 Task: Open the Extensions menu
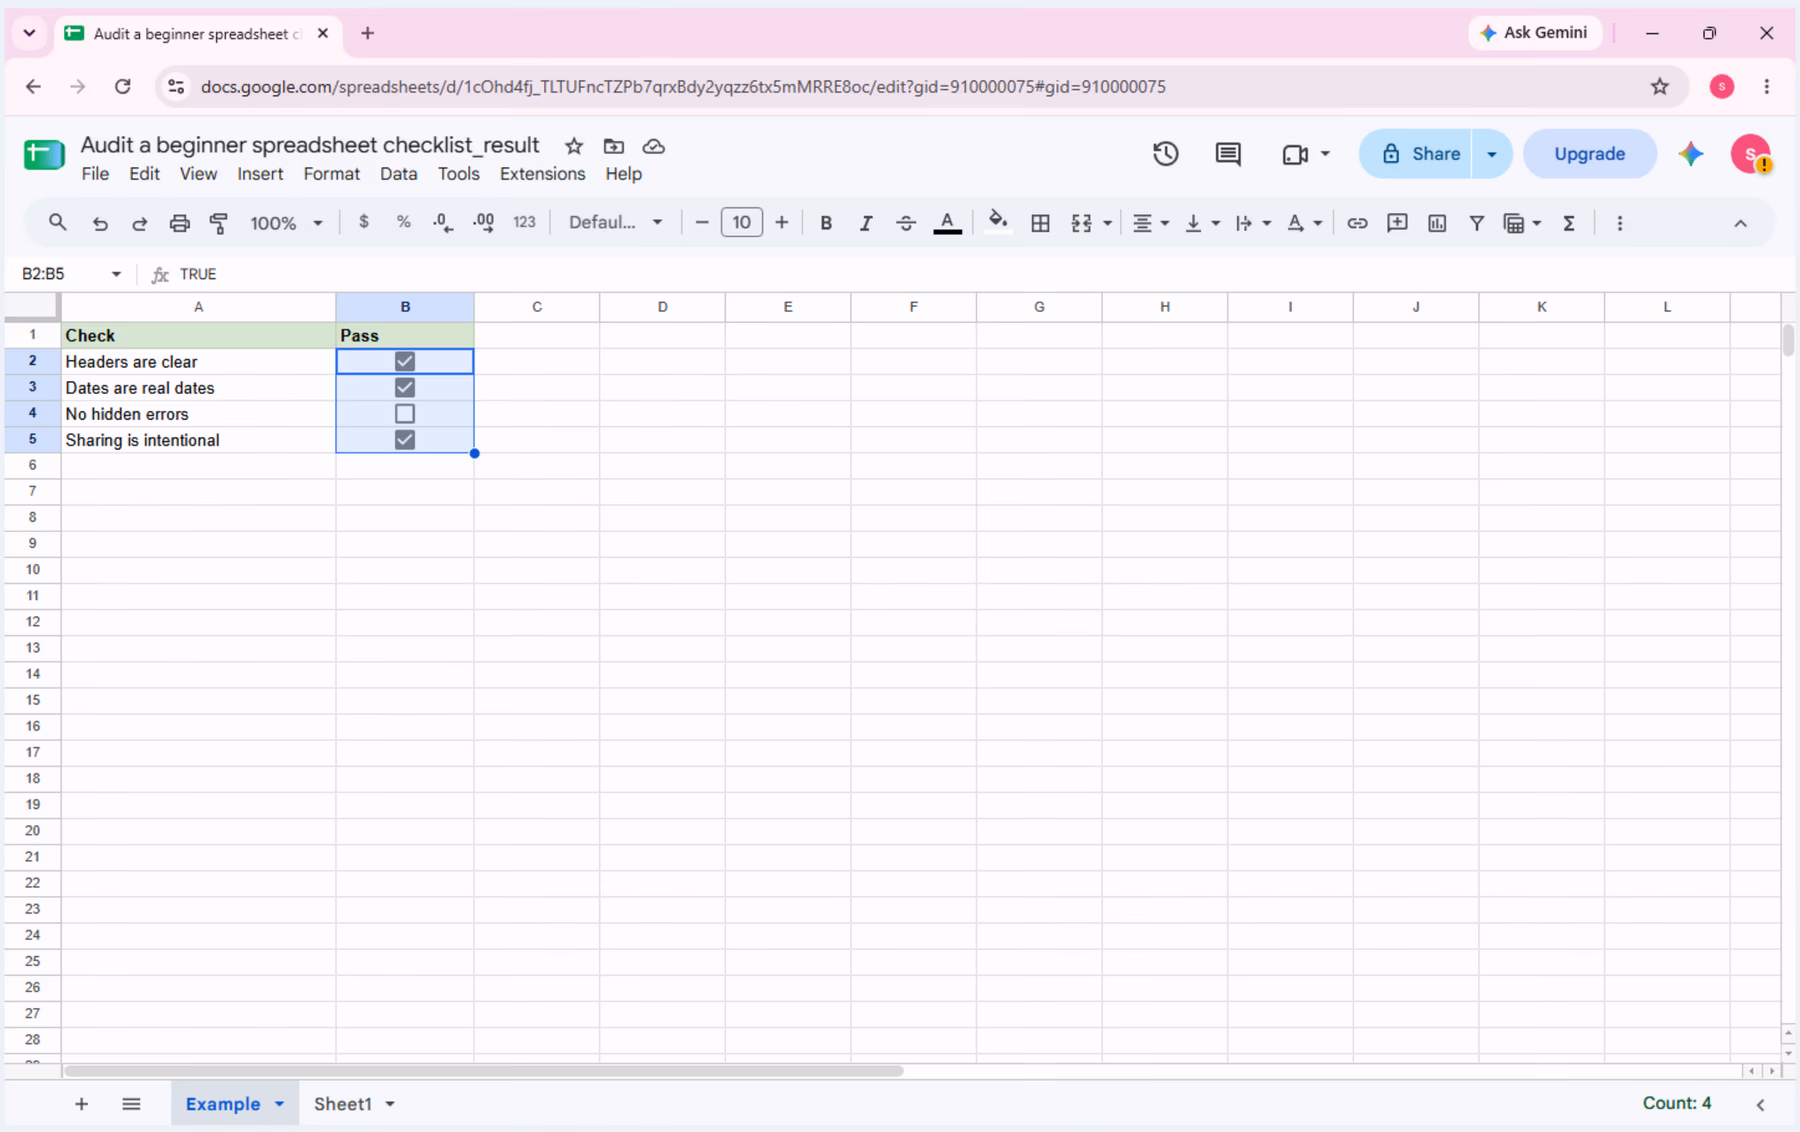point(542,174)
